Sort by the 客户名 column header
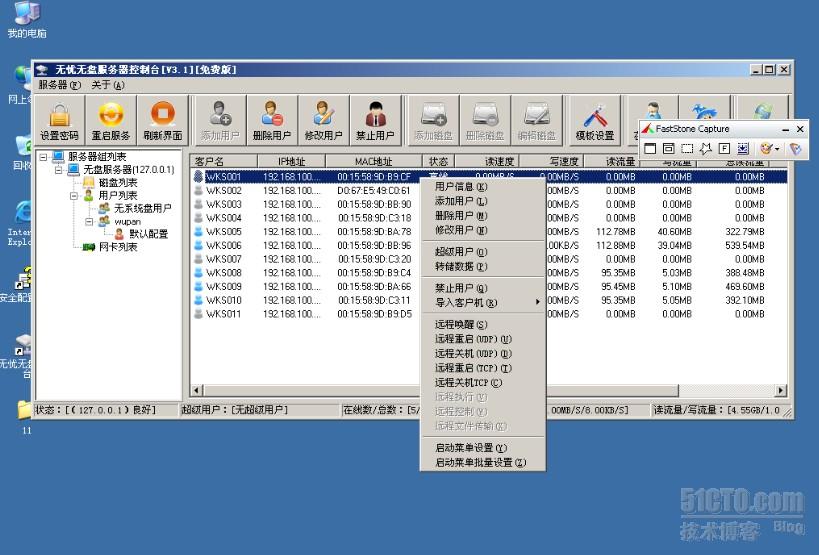The height and width of the screenshot is (555, 819). (224, 161)
